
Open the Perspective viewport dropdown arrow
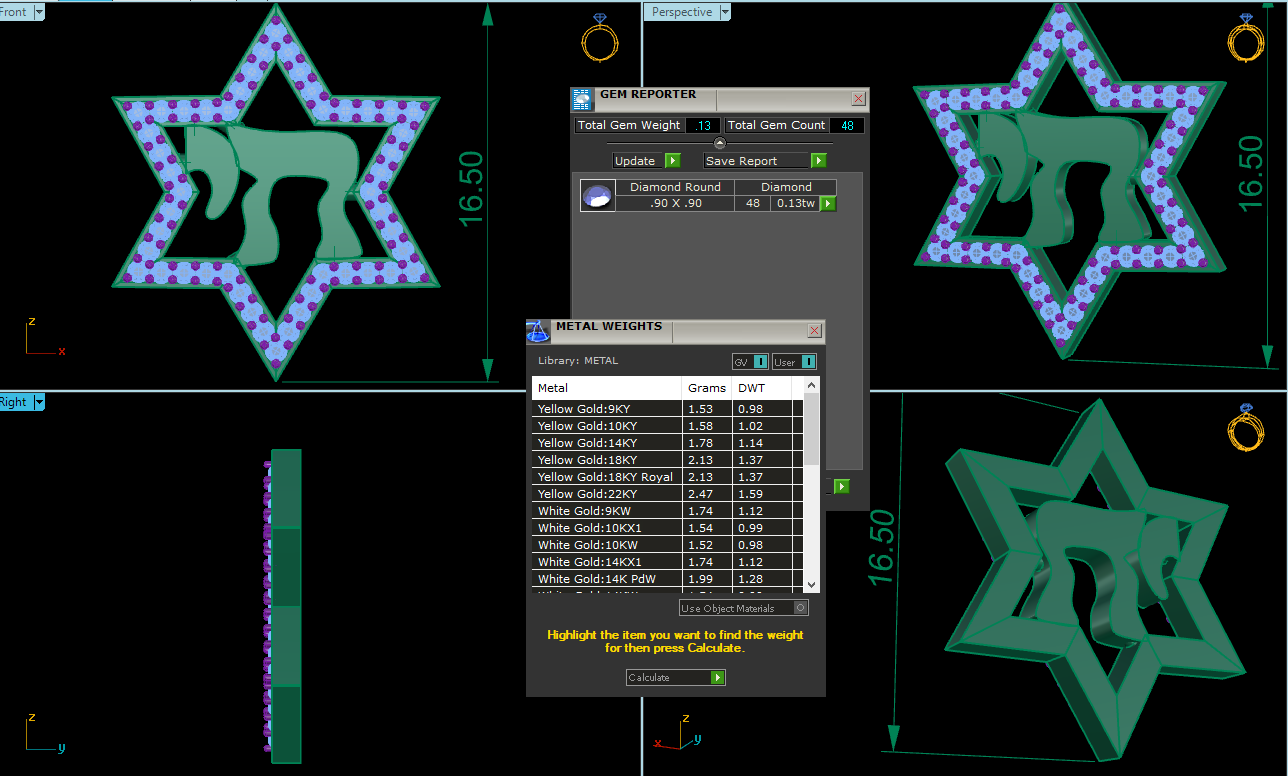pyautogui.click(x=725, y=12)
